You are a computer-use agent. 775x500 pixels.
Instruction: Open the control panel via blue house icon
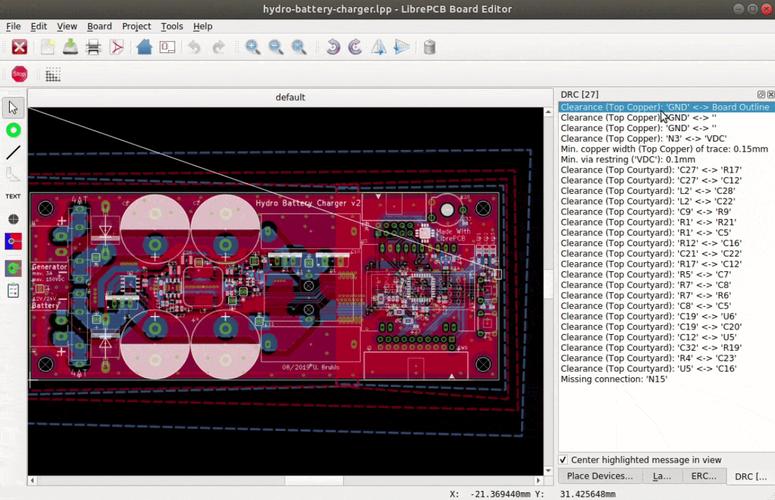coord(144,47)
